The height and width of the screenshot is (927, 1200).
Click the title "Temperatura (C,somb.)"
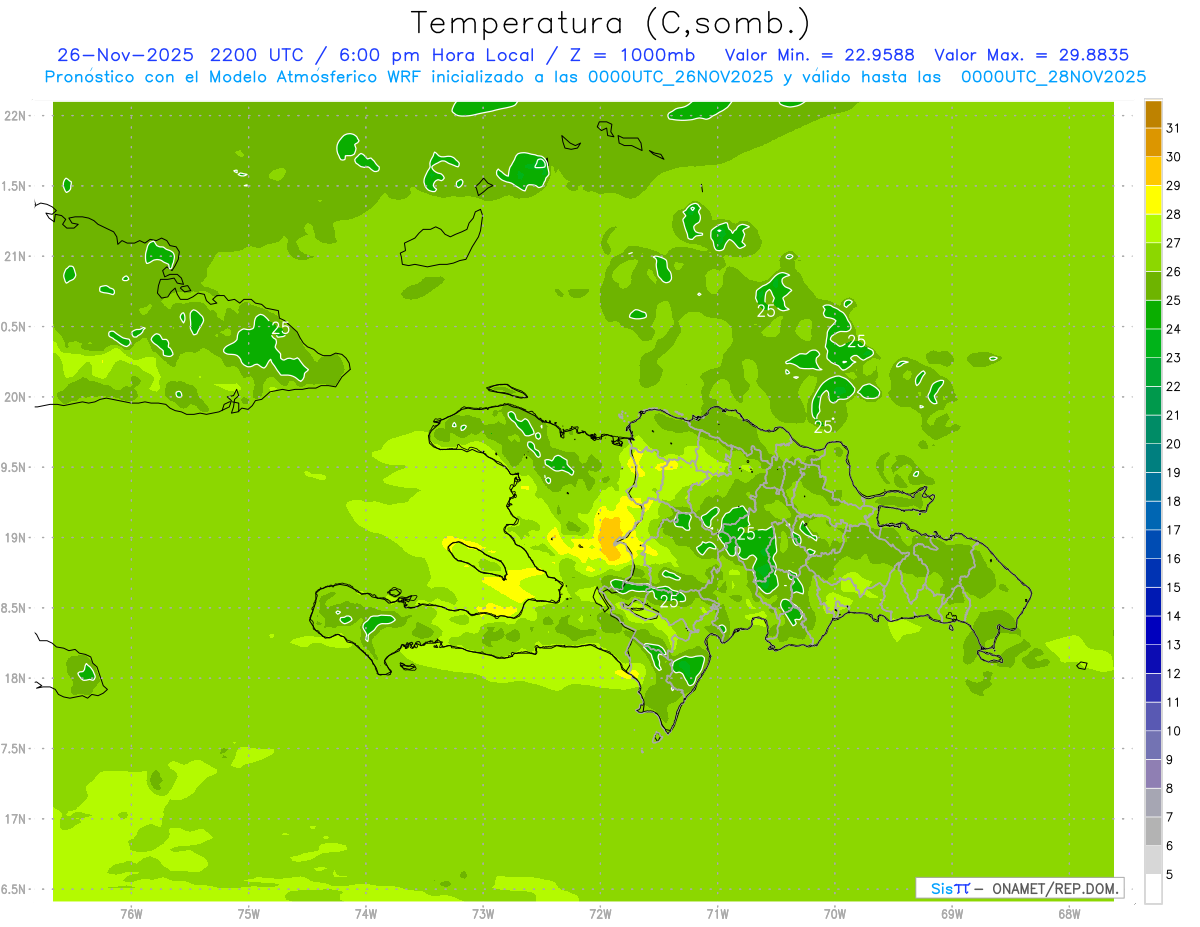tap(610, 22)
